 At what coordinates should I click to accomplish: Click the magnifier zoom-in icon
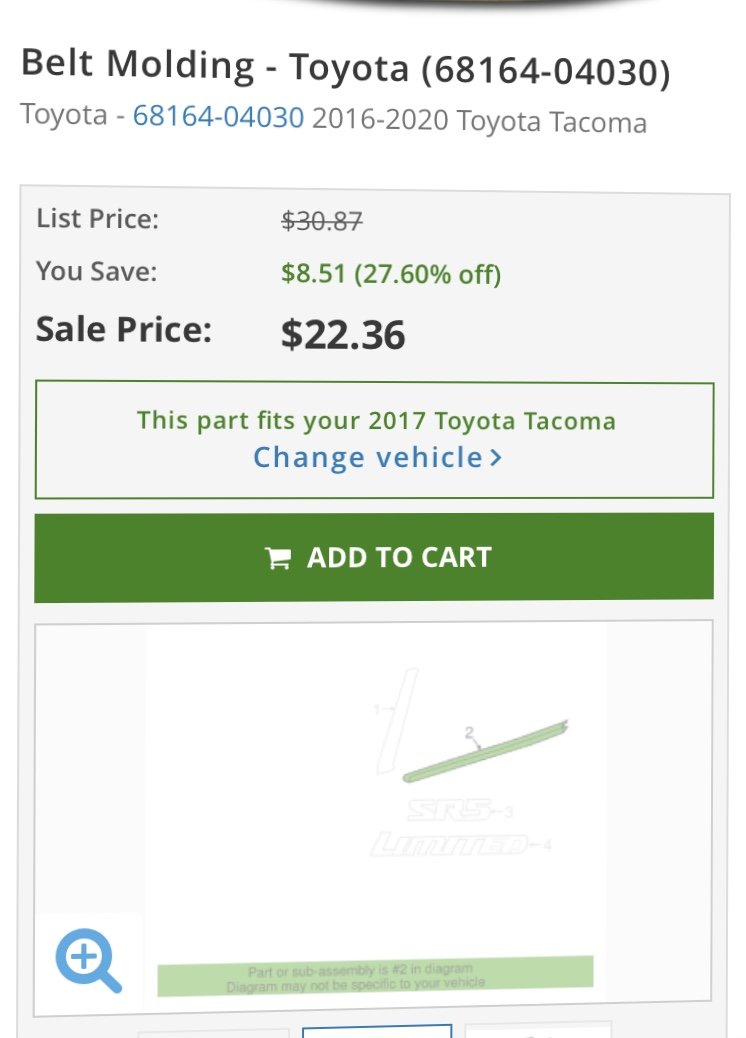pos(88,959)
